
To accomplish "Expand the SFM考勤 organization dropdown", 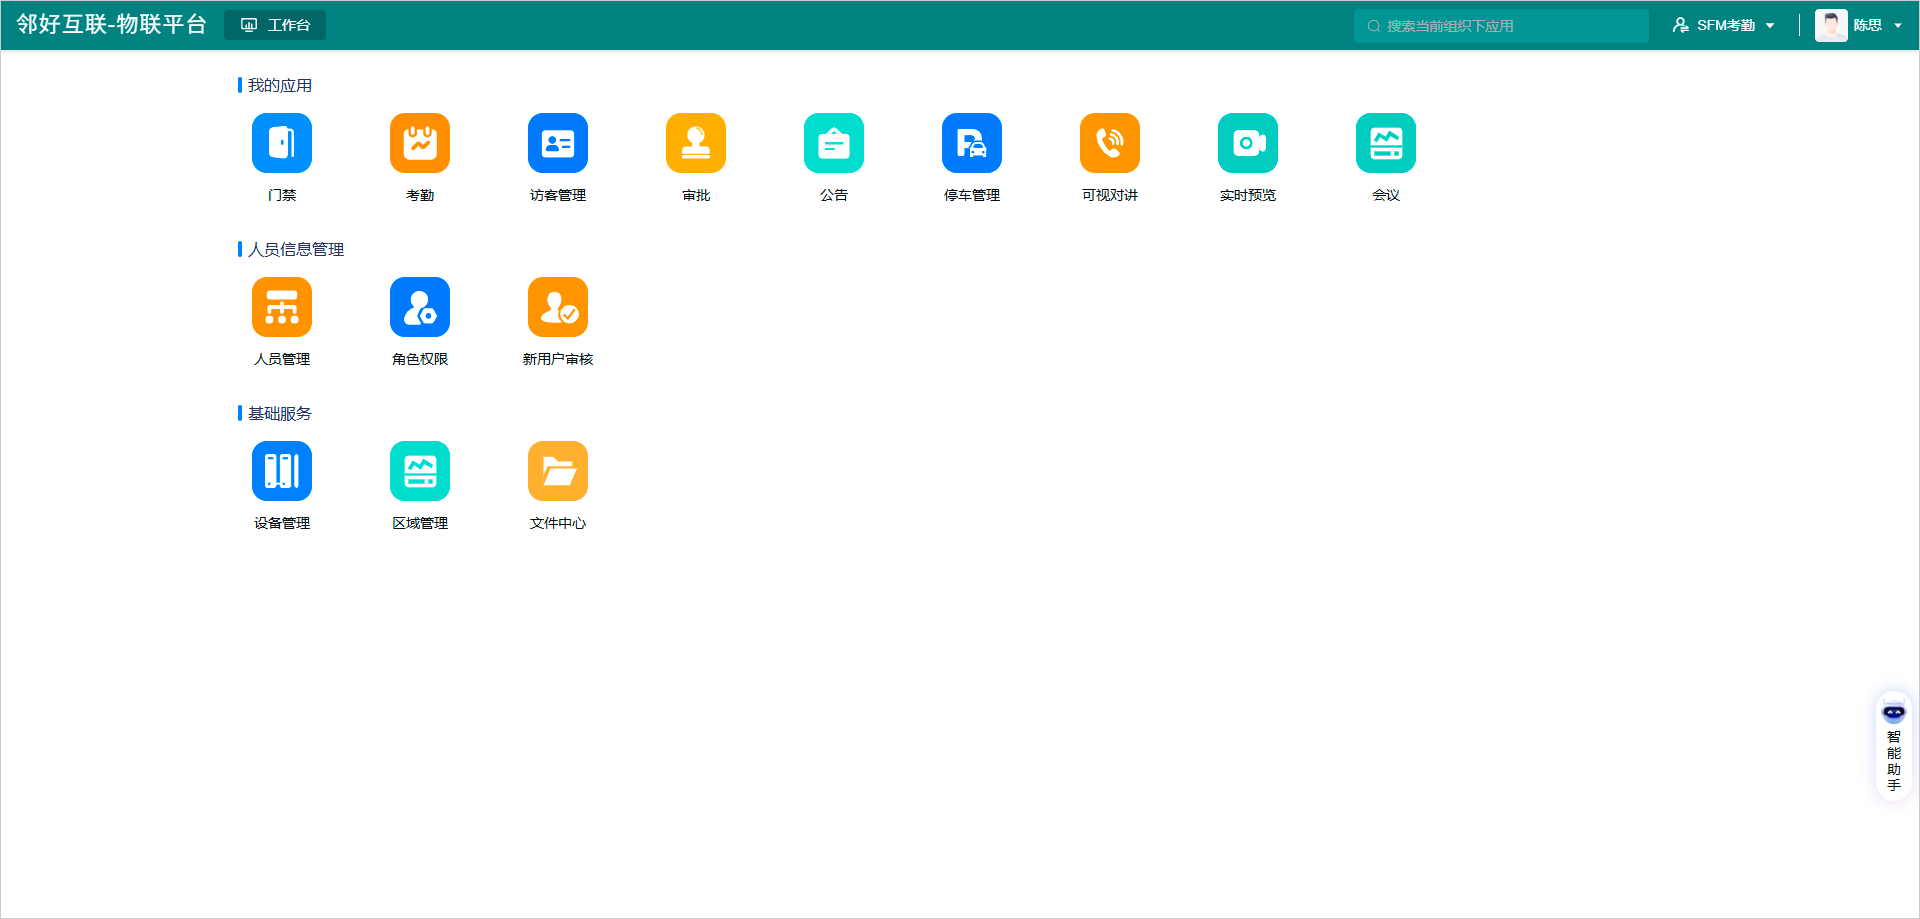I will coord(1724,25).
